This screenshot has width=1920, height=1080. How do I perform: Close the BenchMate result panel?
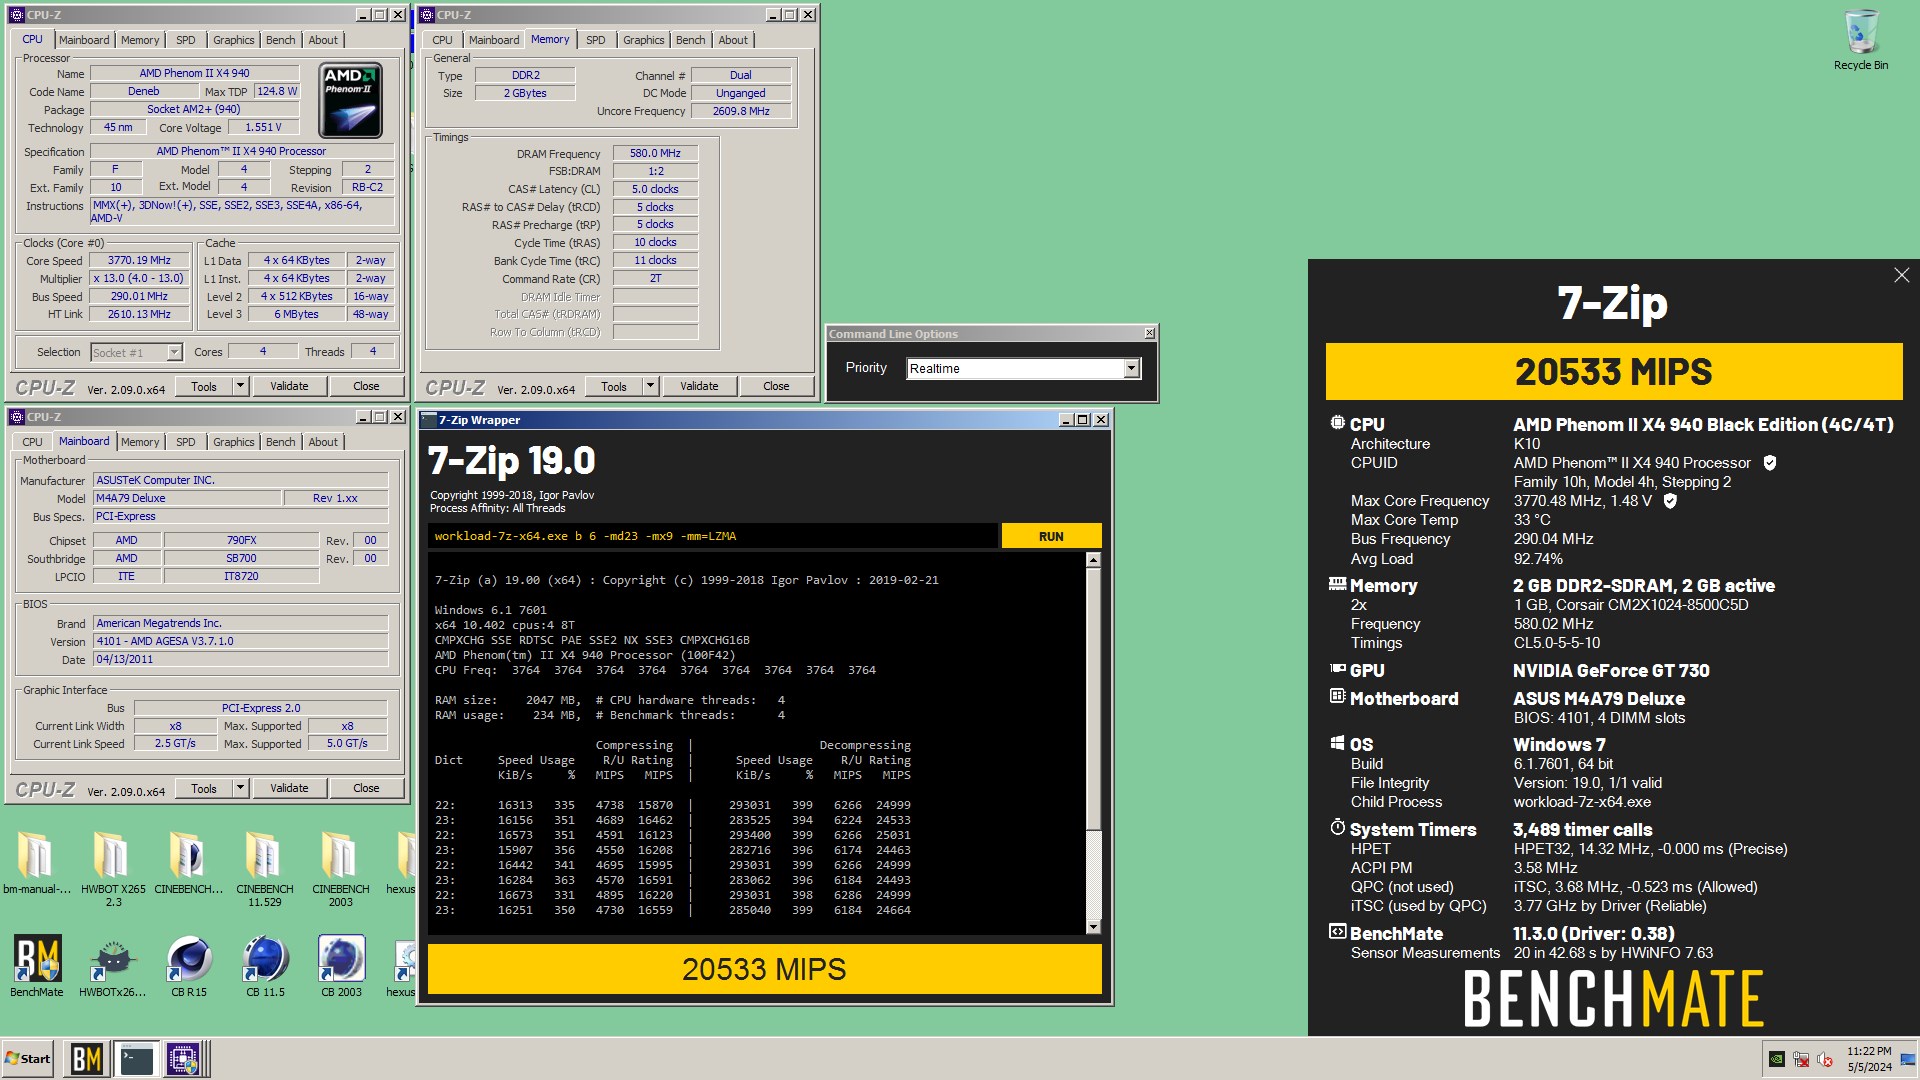(x=1901, y=275)
